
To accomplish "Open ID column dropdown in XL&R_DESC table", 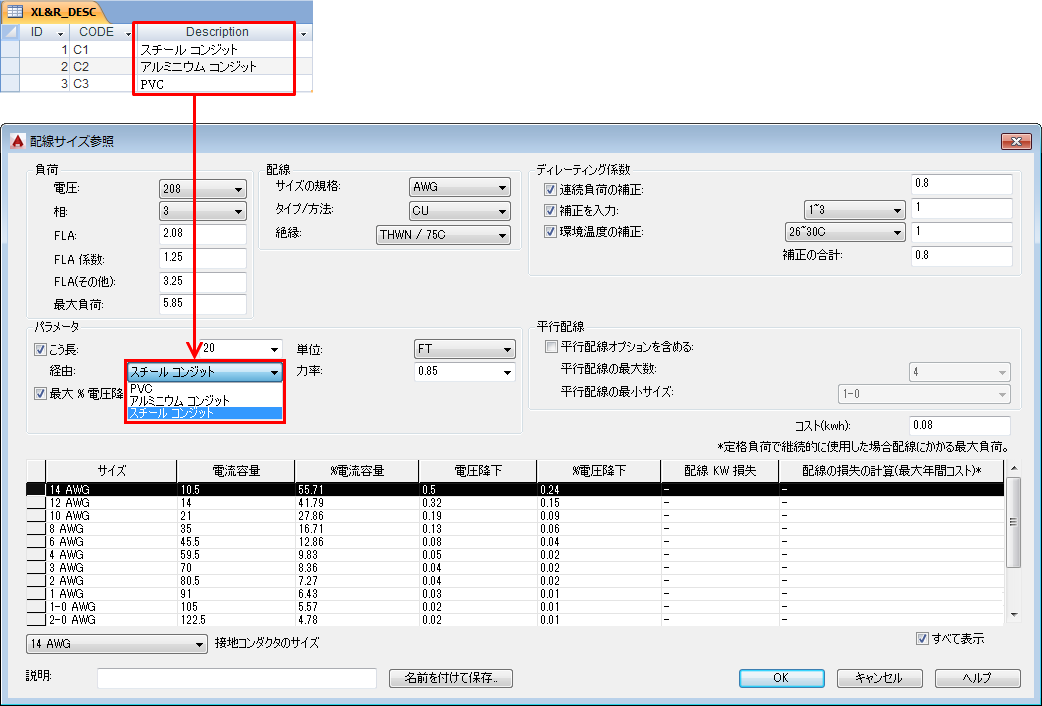I will tap(61, 32).
